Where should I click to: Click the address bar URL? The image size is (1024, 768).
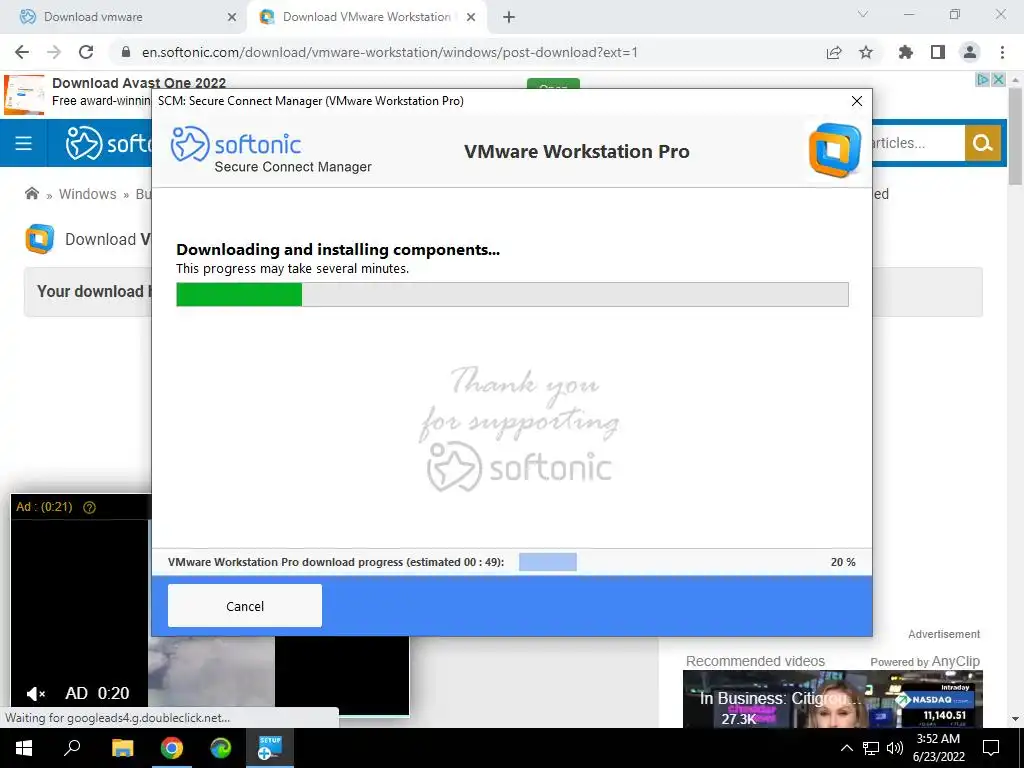[x=389, y=52]
